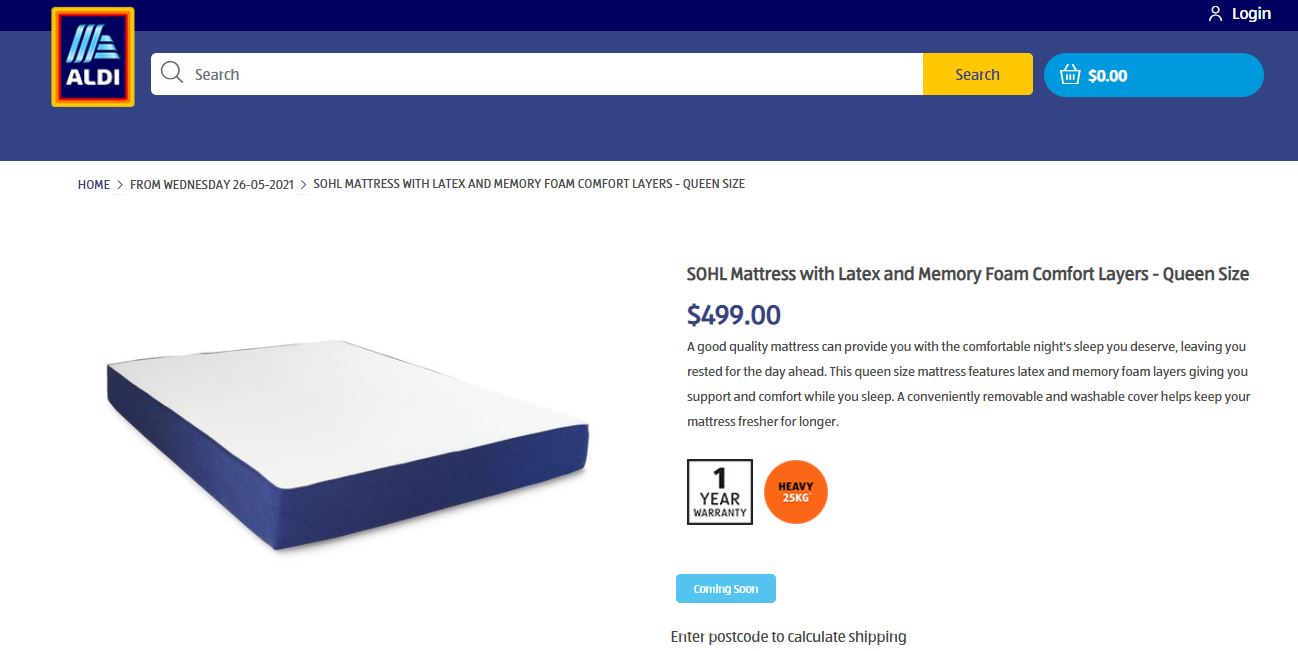Click the breadcrumb separator before product name
Image resolution: width=1298 pixels, height=651 pixels.
[x=303, y=184]
